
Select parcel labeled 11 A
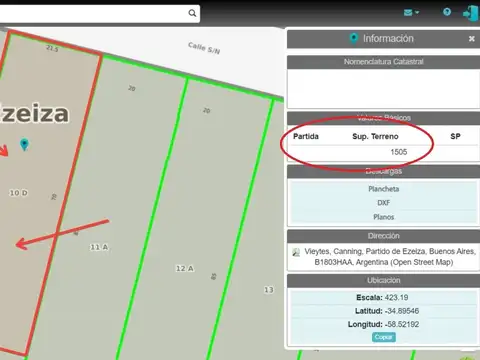(x=99, y=247)
